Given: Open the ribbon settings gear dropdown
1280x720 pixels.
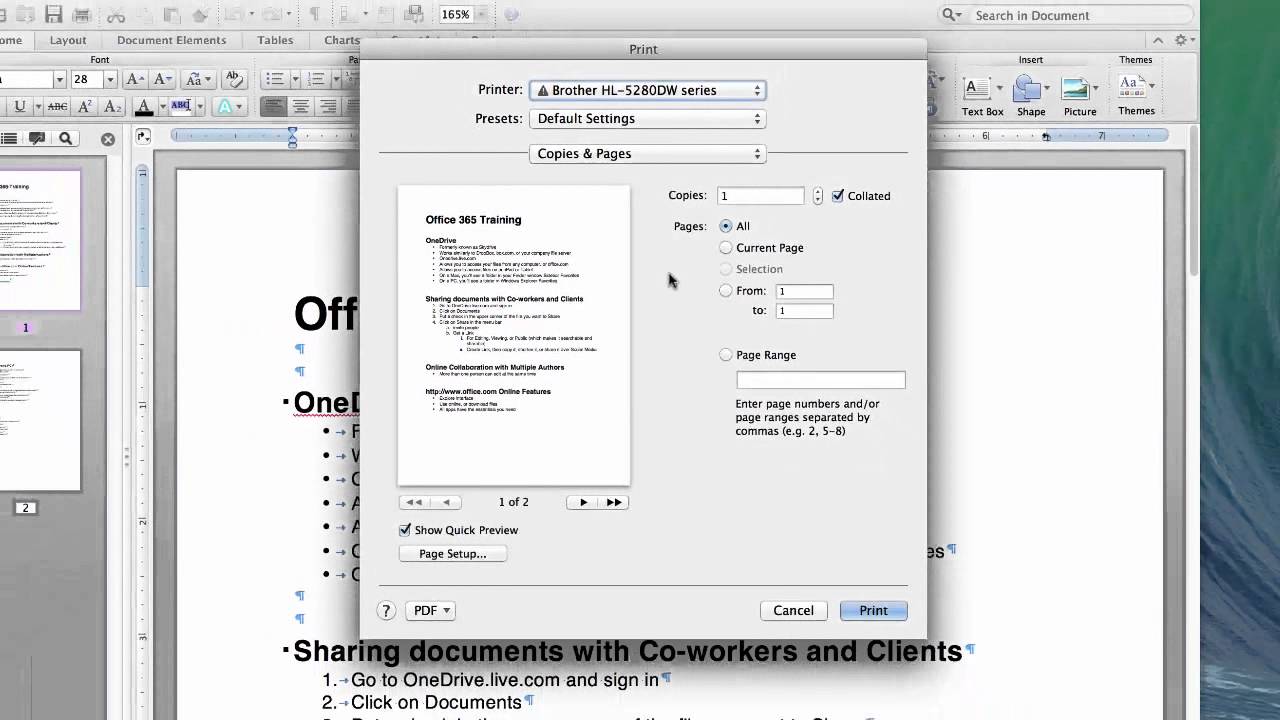Looking at the screenshot, I should tap(1184, 40).
